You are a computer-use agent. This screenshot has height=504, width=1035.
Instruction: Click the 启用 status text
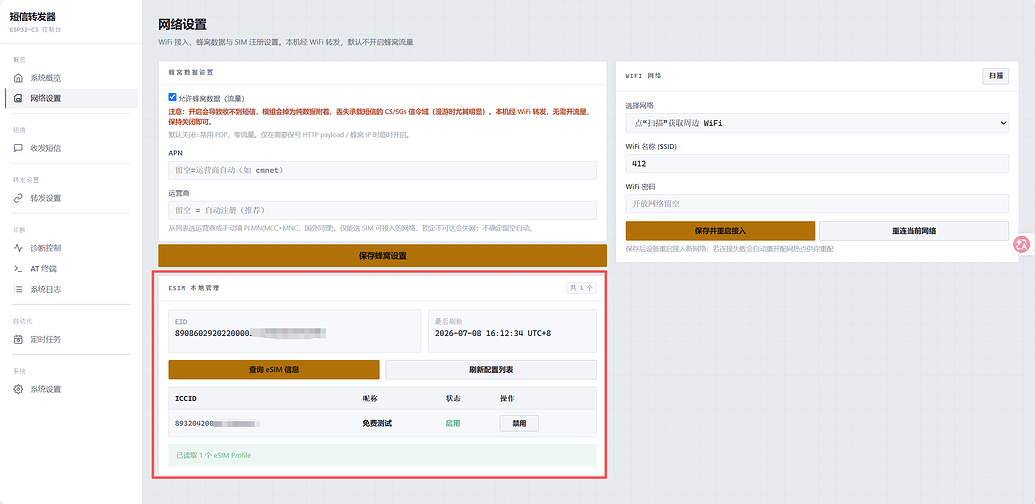(x=453, y=424)
